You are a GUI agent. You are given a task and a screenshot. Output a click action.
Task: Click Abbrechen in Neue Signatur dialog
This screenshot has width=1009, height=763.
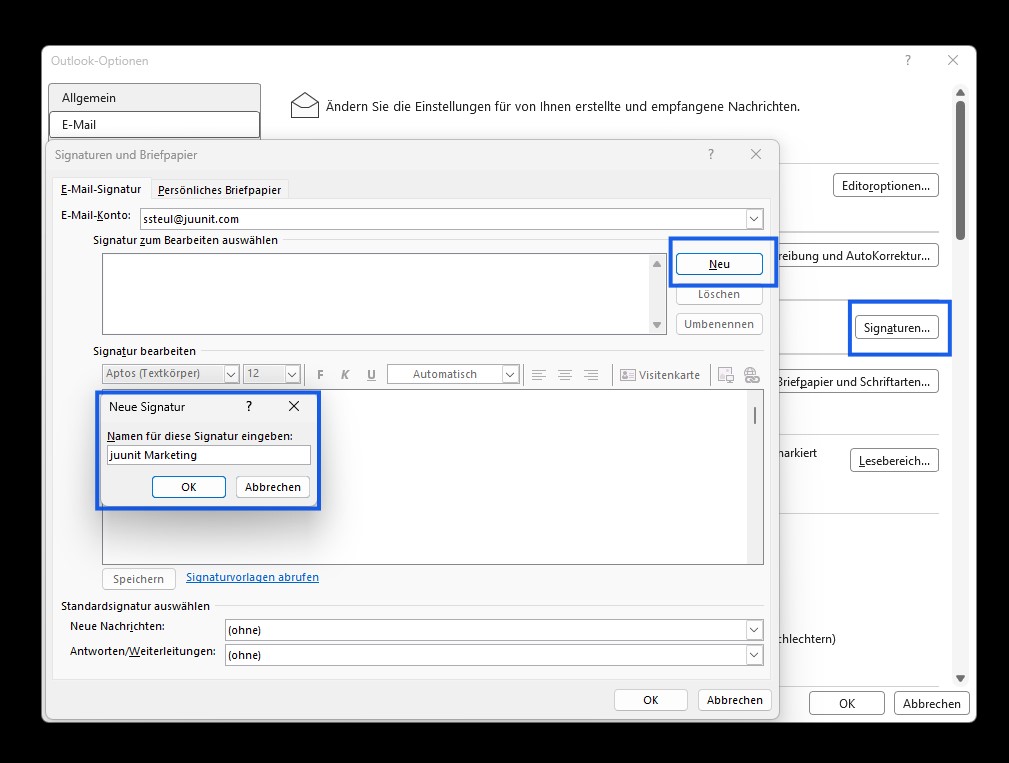click(273, 487)
